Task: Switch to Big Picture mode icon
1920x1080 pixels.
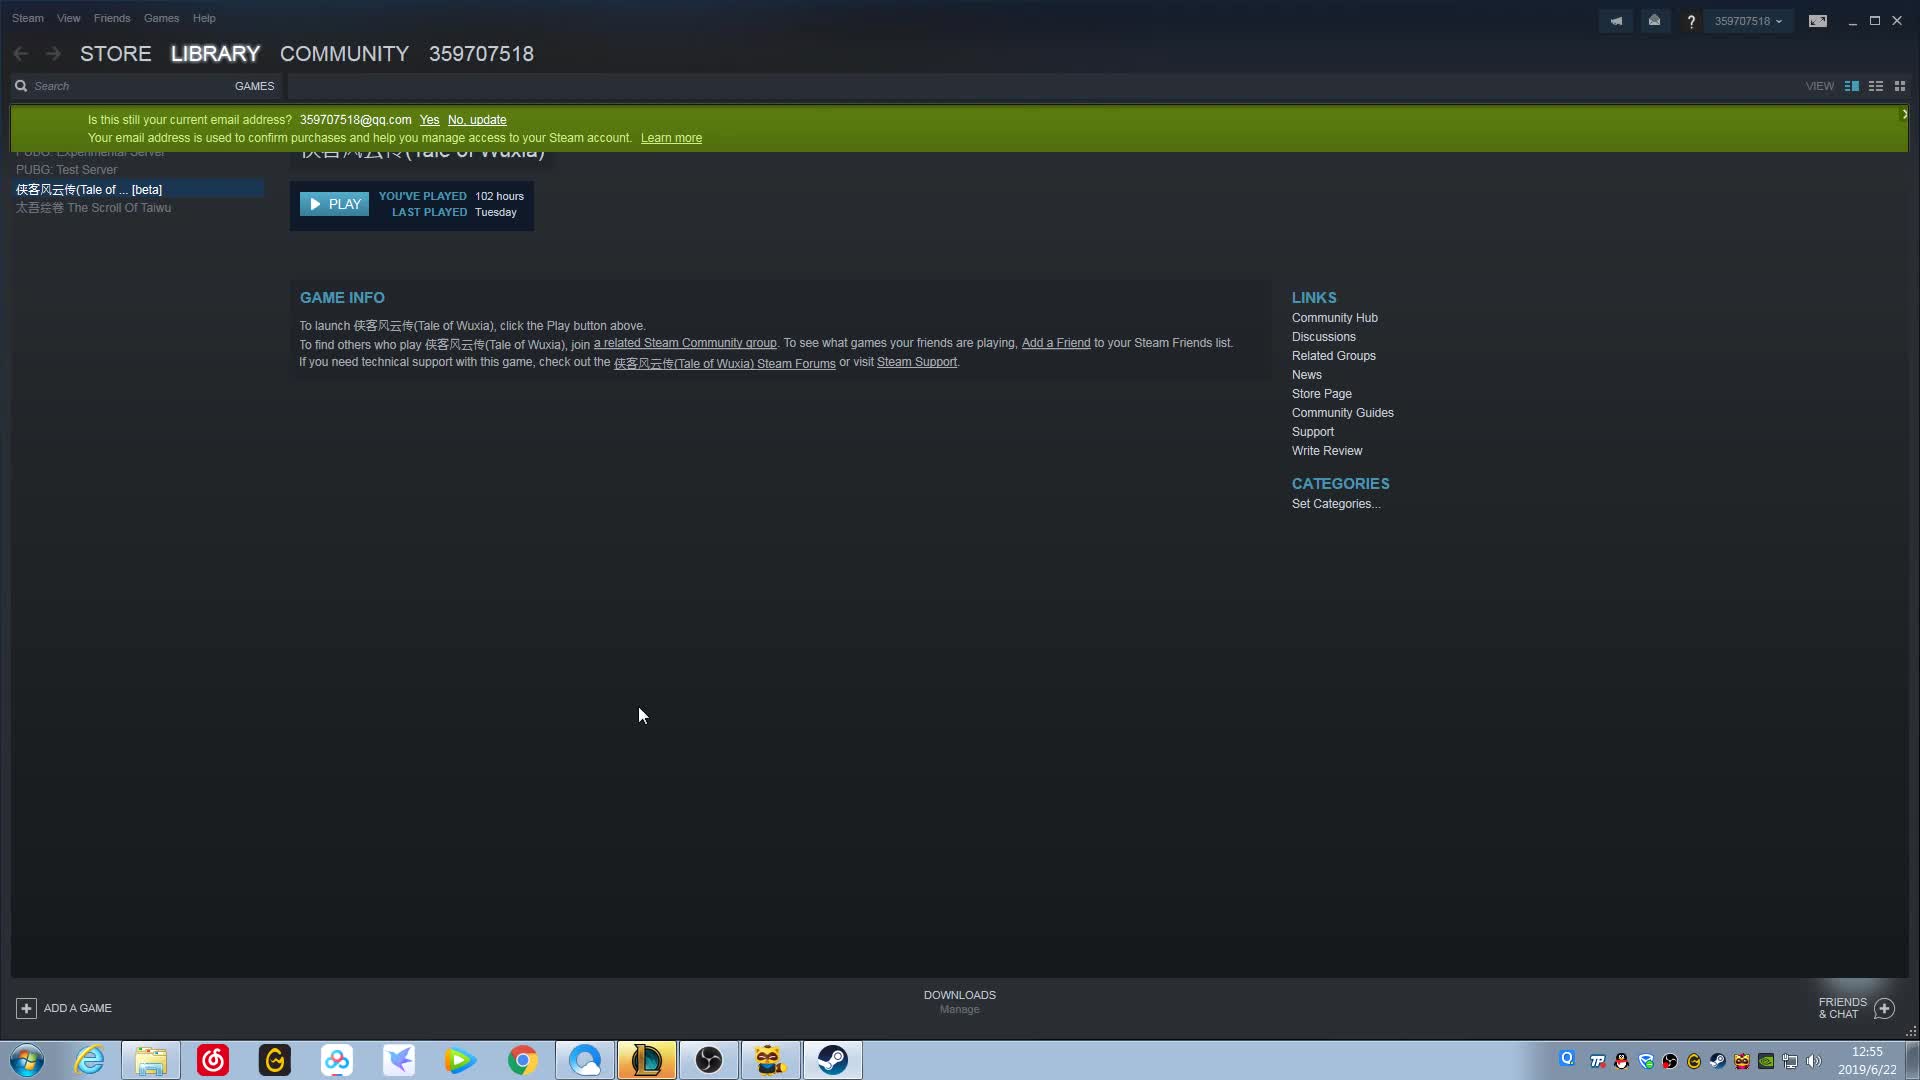Action: pyautogui.click(x=1818, y=21)
